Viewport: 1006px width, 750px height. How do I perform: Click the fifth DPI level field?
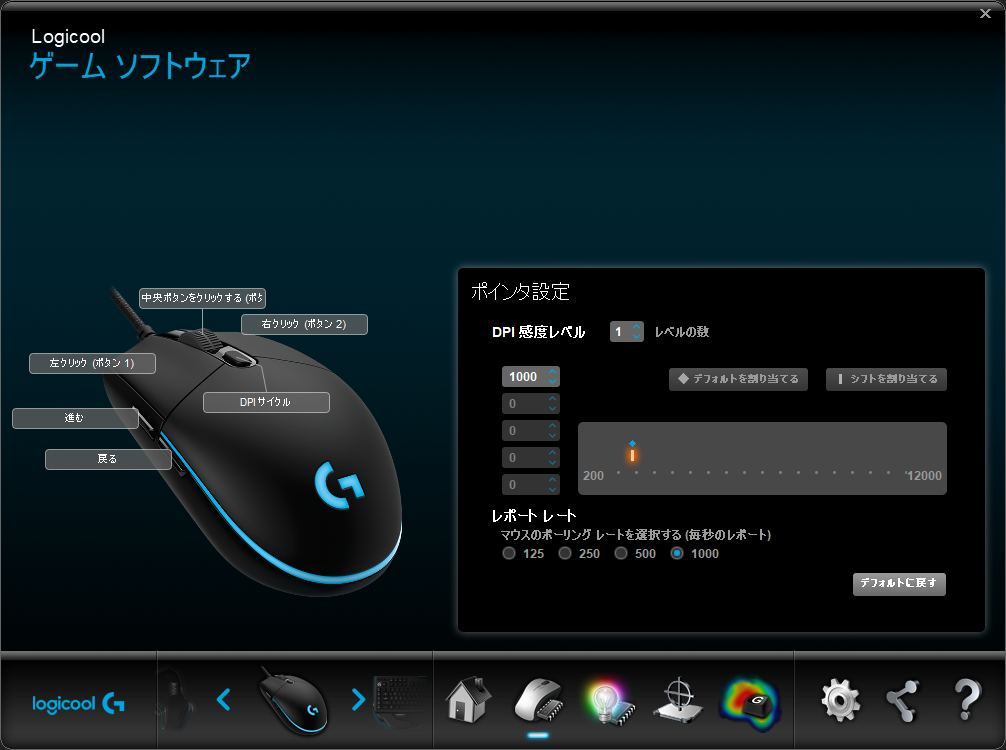click(531, 484)
